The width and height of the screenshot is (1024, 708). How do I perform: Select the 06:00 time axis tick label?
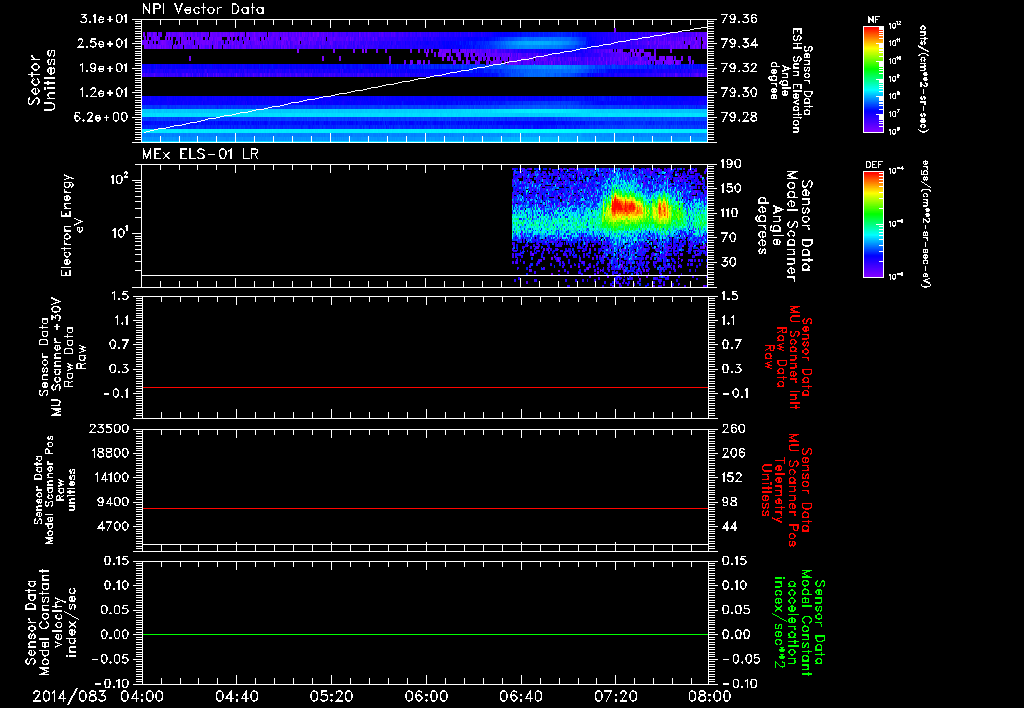(x=425, y=695)
